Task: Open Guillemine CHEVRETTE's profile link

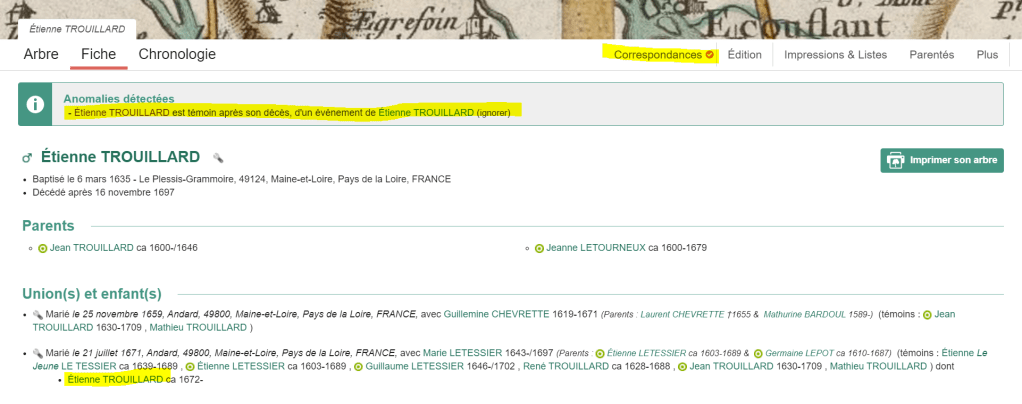Action: (x=496, y=314)
